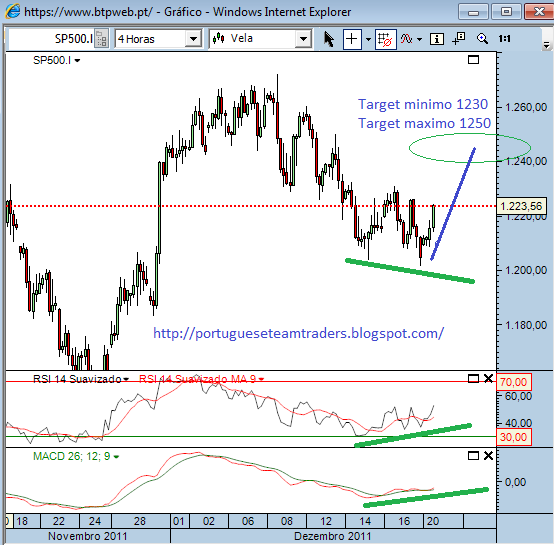Click the information box icon
Image resolution: width=554 pixels, height=545 pixels.
click(437, 39)
